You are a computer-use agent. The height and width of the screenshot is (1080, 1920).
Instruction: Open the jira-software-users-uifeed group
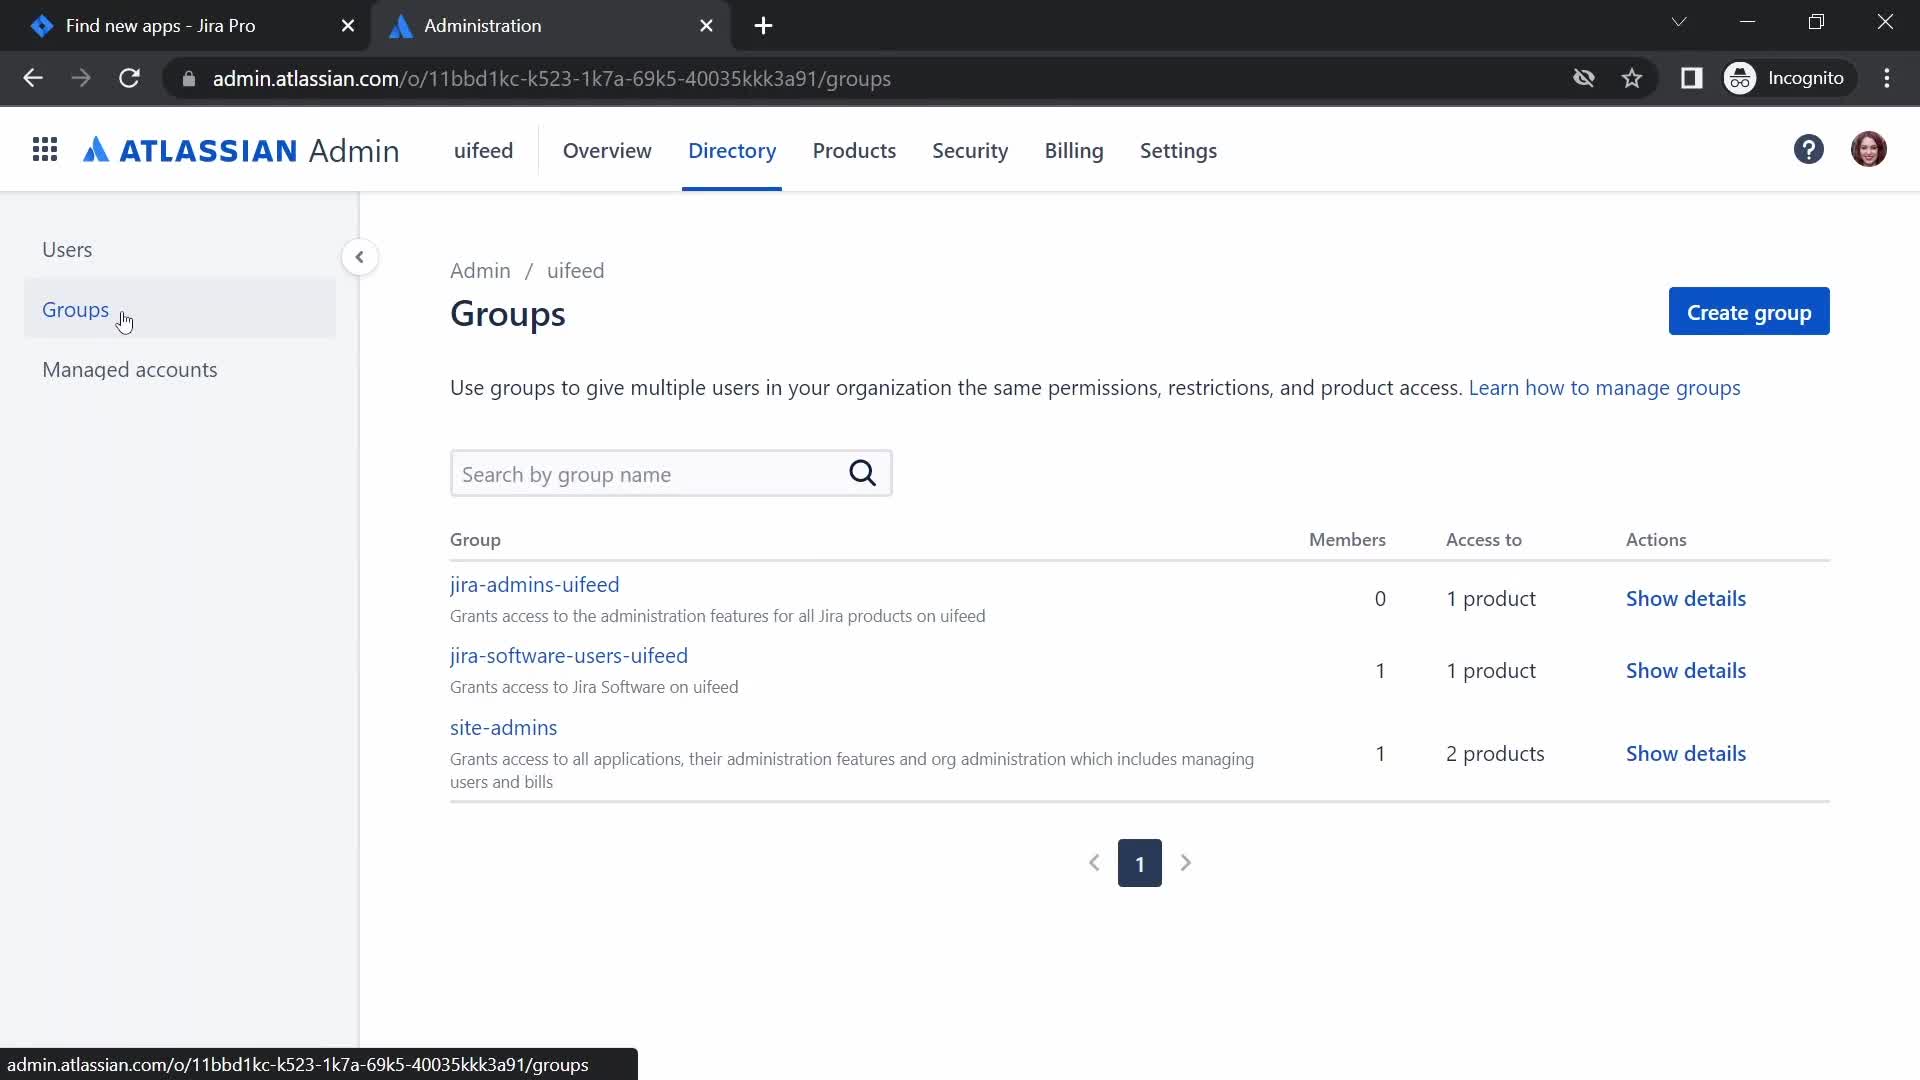pyautogui.click(x=569, y=656)
